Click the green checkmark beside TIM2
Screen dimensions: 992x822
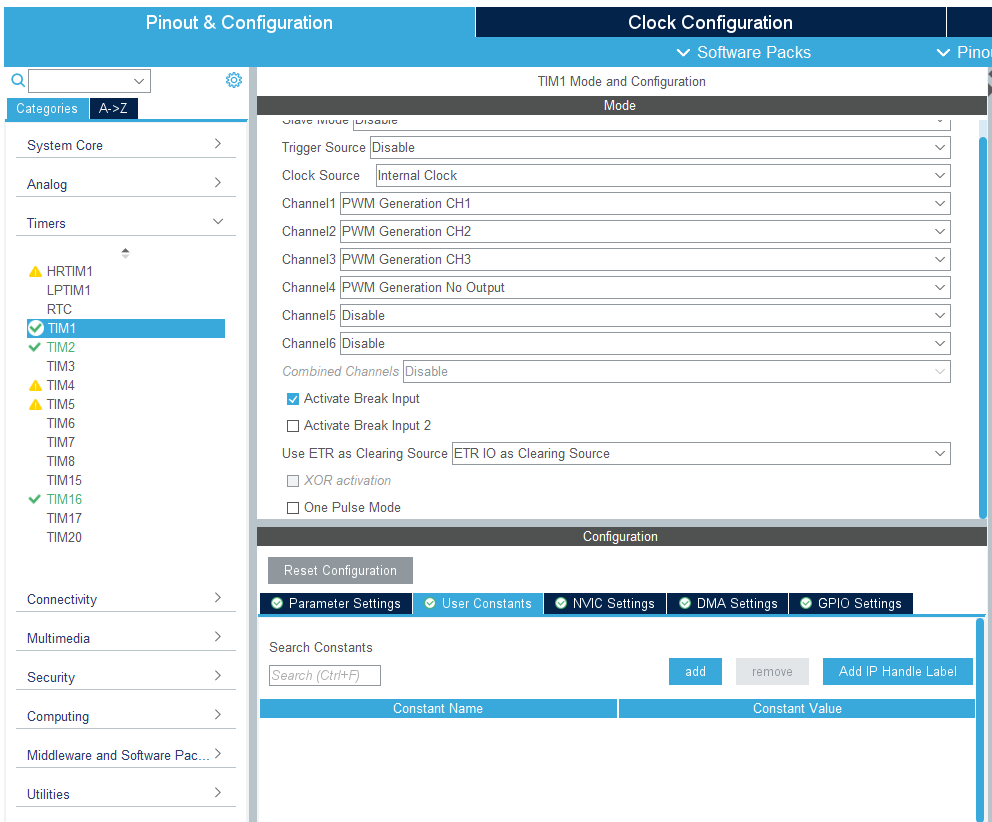pos(35,347)
